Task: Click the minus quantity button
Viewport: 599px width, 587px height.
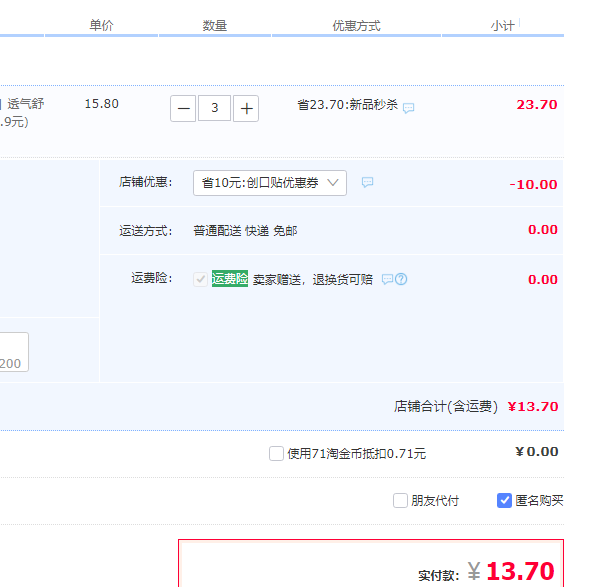Action: pyautogui.click(x=183, y=108)
